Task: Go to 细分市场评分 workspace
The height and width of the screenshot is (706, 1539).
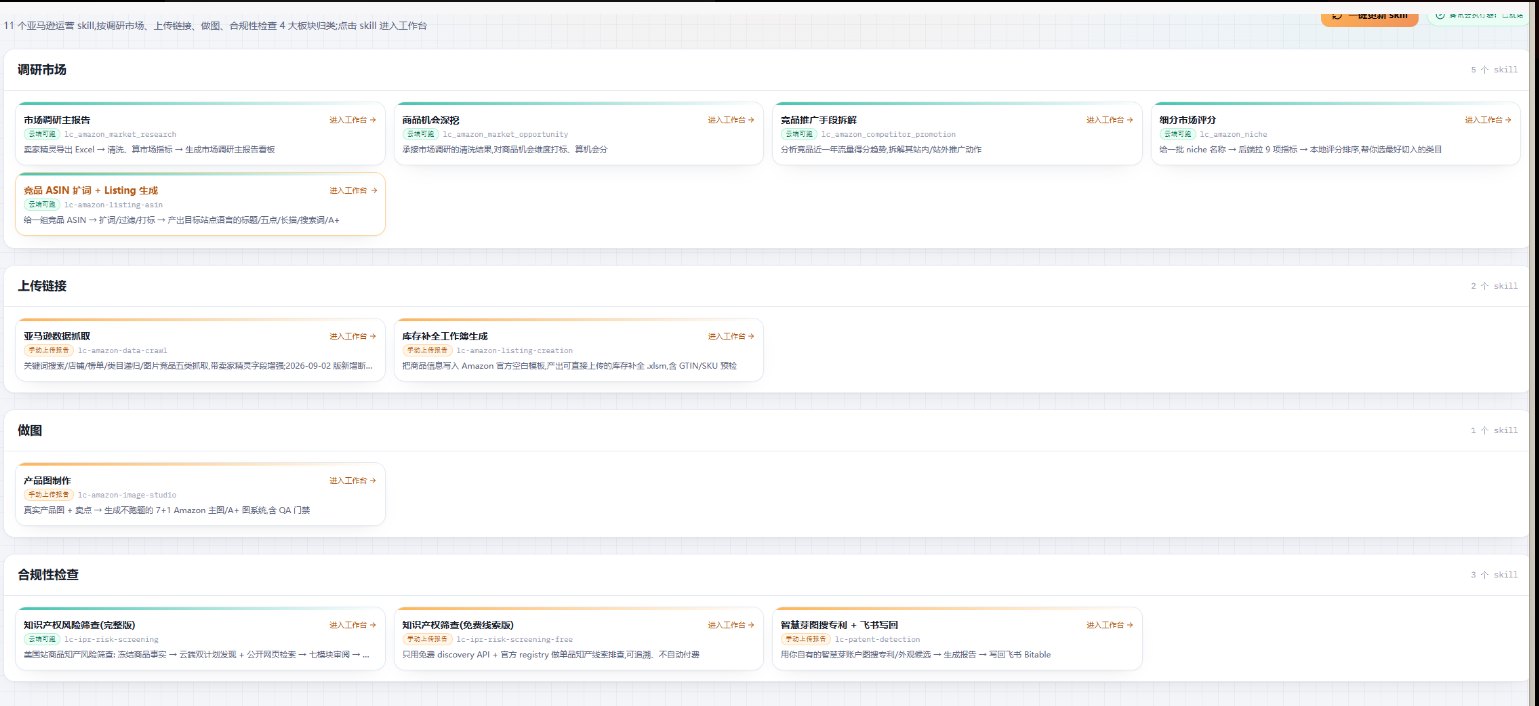Action: tap(1488, 120)
